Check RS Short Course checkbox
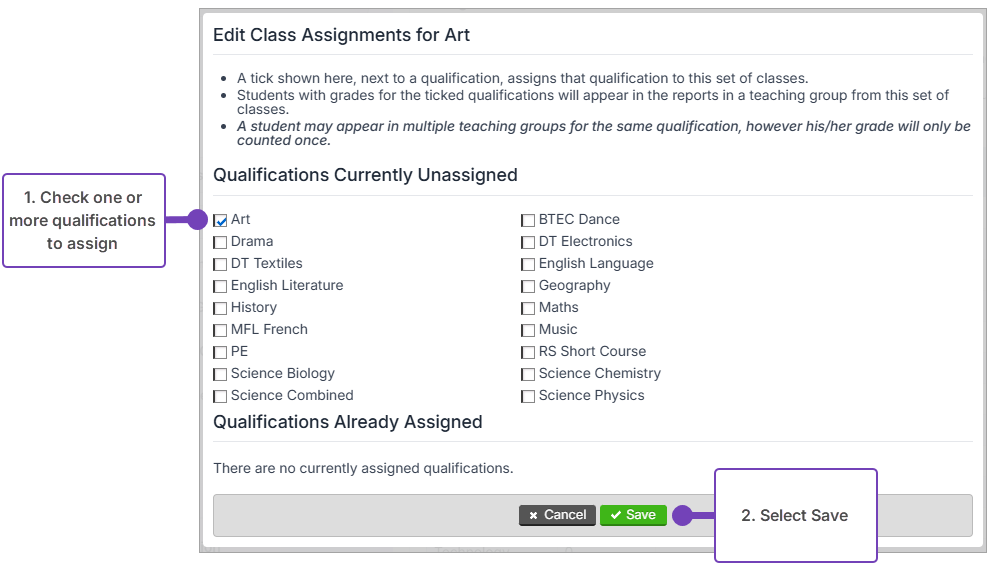Screen dimensions: 987x565 [528, 352]
